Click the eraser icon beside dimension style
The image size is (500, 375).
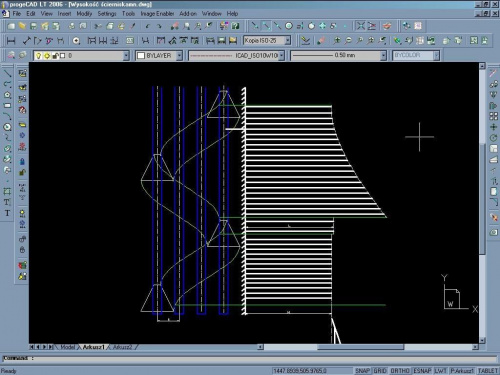[321, 41]
